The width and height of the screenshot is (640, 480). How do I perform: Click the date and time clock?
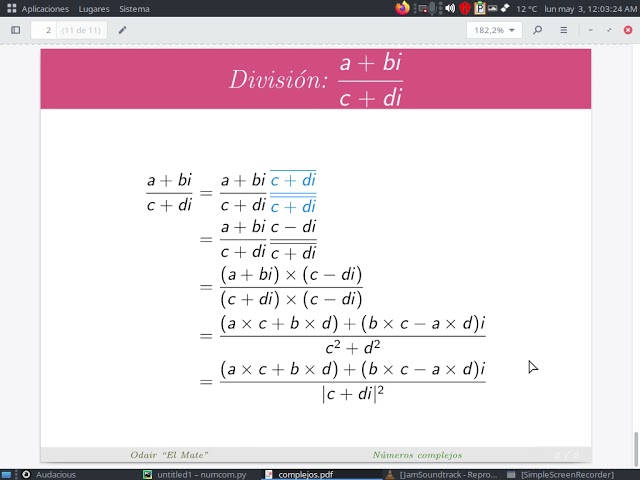coord(590,9)
